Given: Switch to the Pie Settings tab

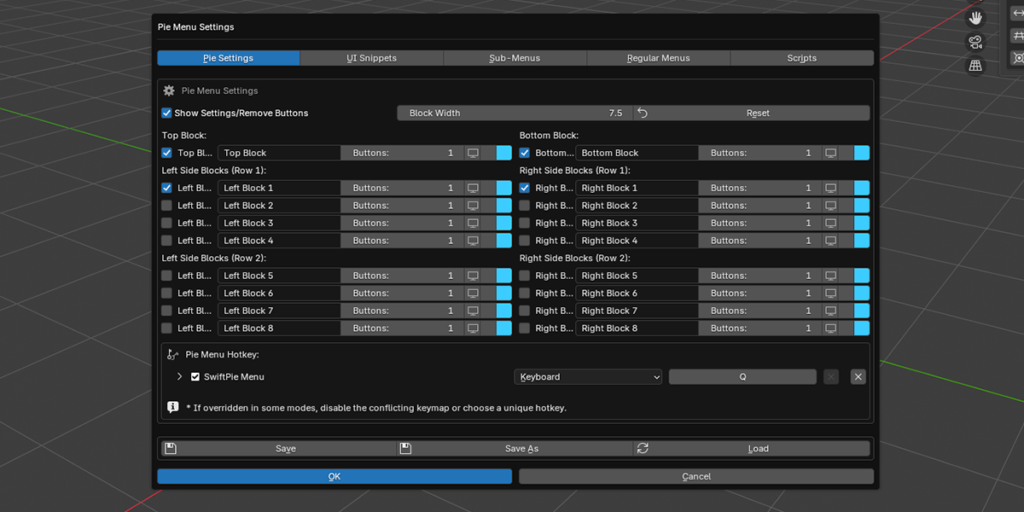Looking at the screenshot, I should [229, 58].
